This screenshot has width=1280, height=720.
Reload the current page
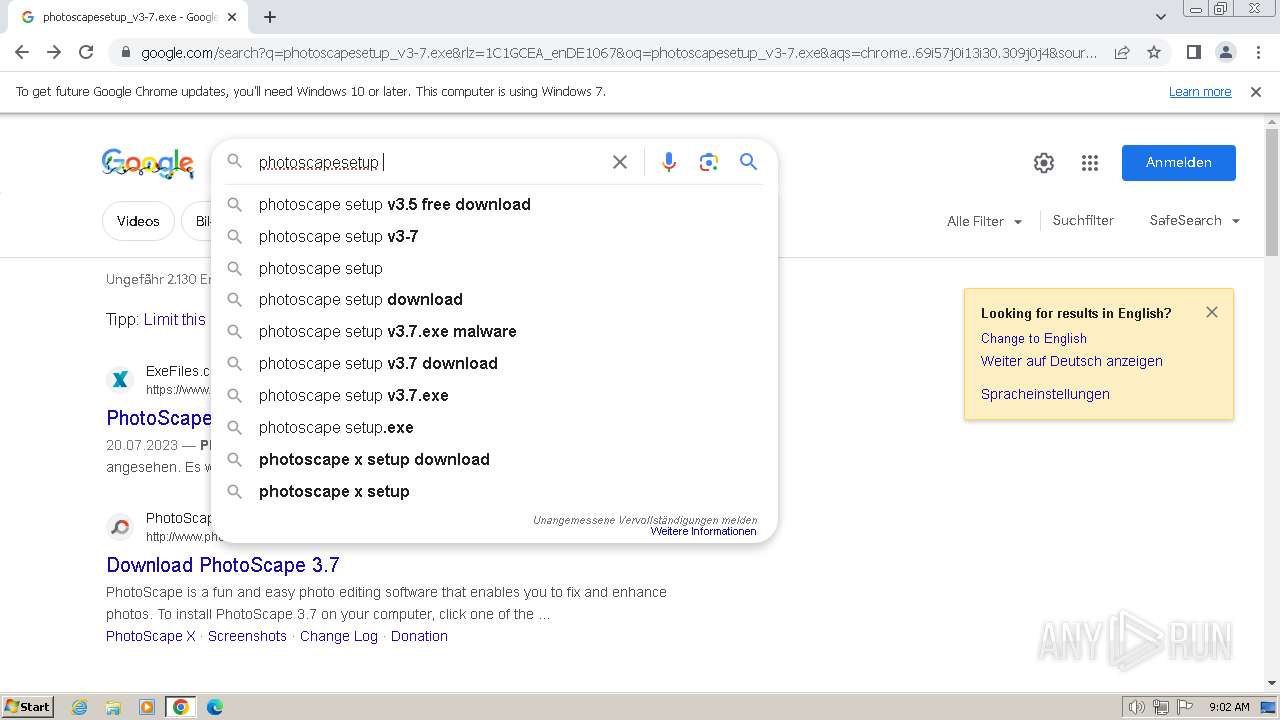pyautogui.click(x=86, y=52)
